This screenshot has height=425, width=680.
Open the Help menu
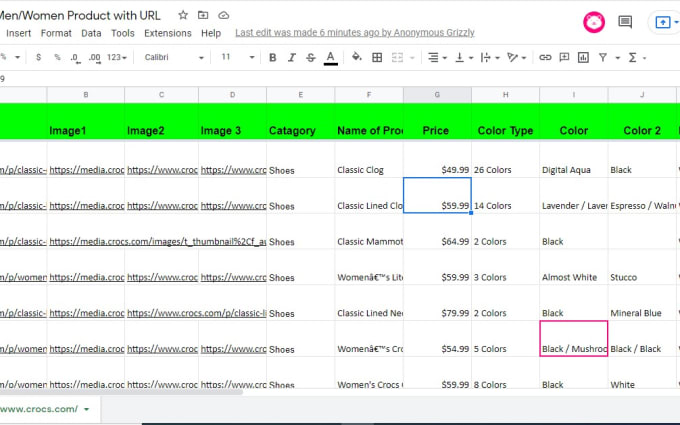point(211,33)
